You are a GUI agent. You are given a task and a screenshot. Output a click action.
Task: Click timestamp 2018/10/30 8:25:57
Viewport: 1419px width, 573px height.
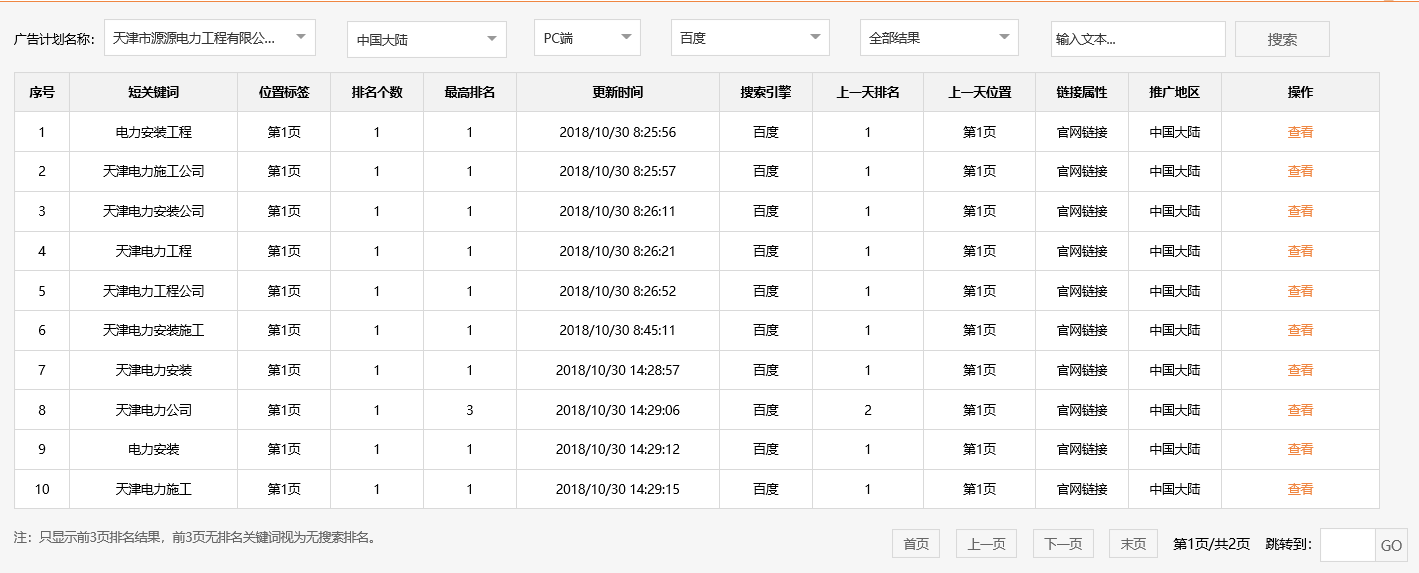point(618,171)
